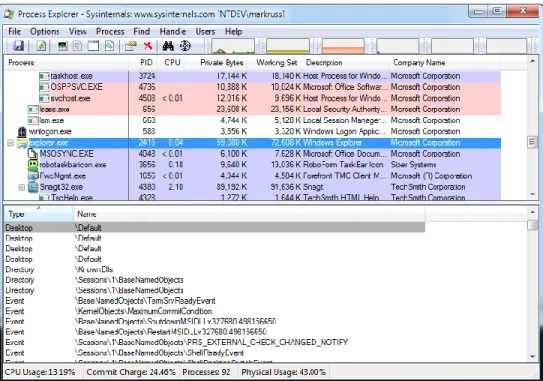Open the Handle menu
Viewport: 543px width, 381px height.
[x=173, y=32]
